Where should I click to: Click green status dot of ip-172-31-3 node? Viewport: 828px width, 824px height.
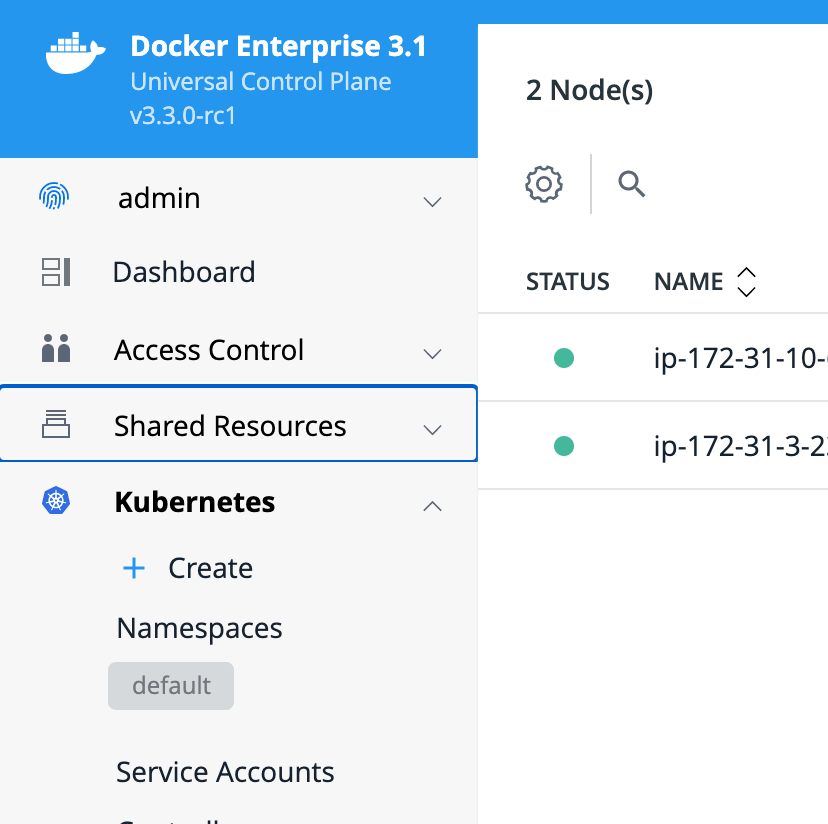[x=564, y=446]
